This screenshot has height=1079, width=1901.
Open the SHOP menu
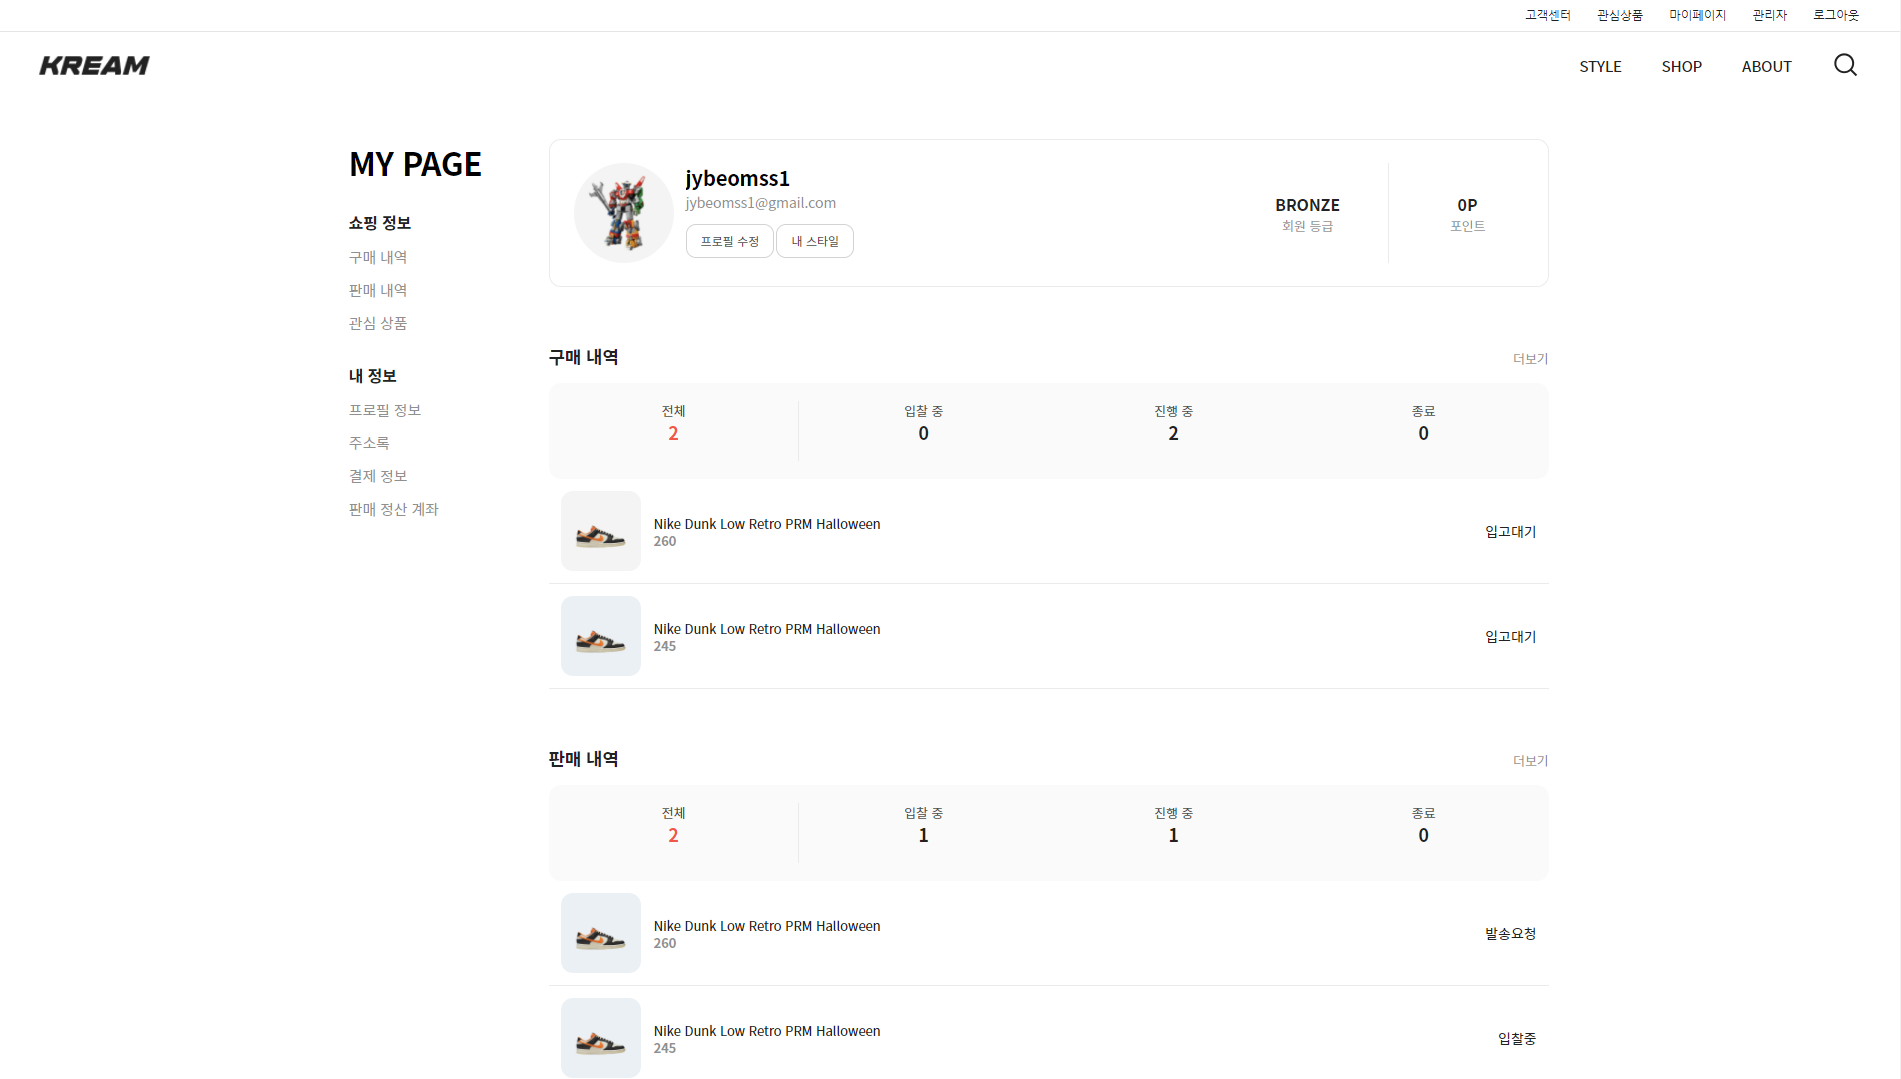[x=1681, y=66]
